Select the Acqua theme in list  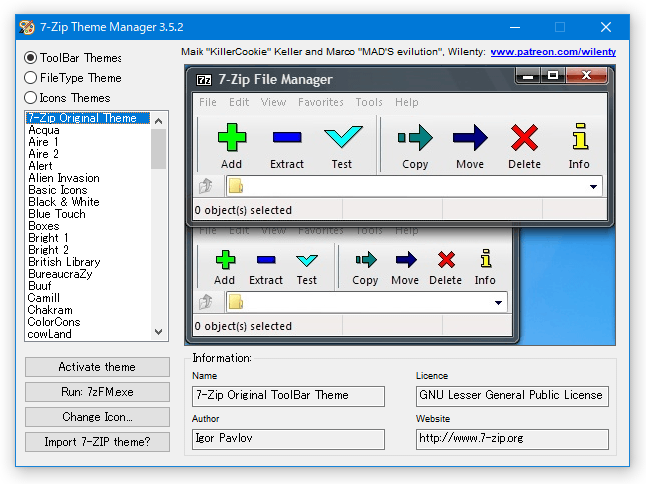click(88, 130)
